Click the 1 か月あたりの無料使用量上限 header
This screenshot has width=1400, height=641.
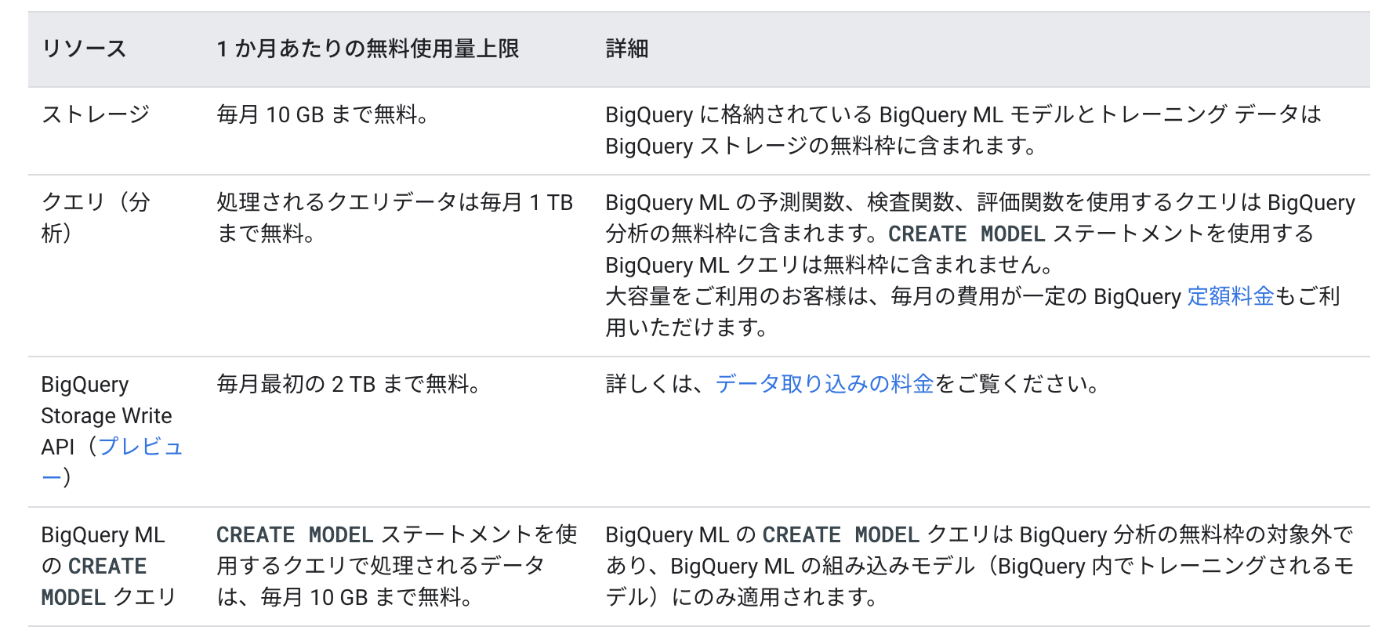pos(368,49)
